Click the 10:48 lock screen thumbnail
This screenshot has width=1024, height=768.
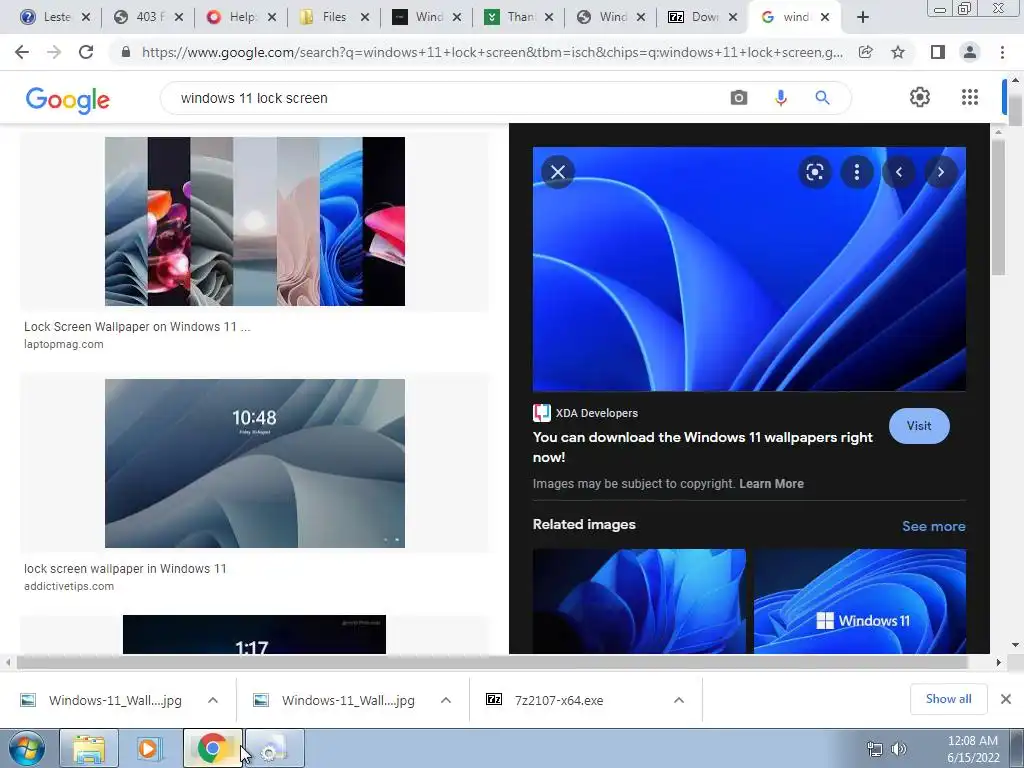pos(255,463)
